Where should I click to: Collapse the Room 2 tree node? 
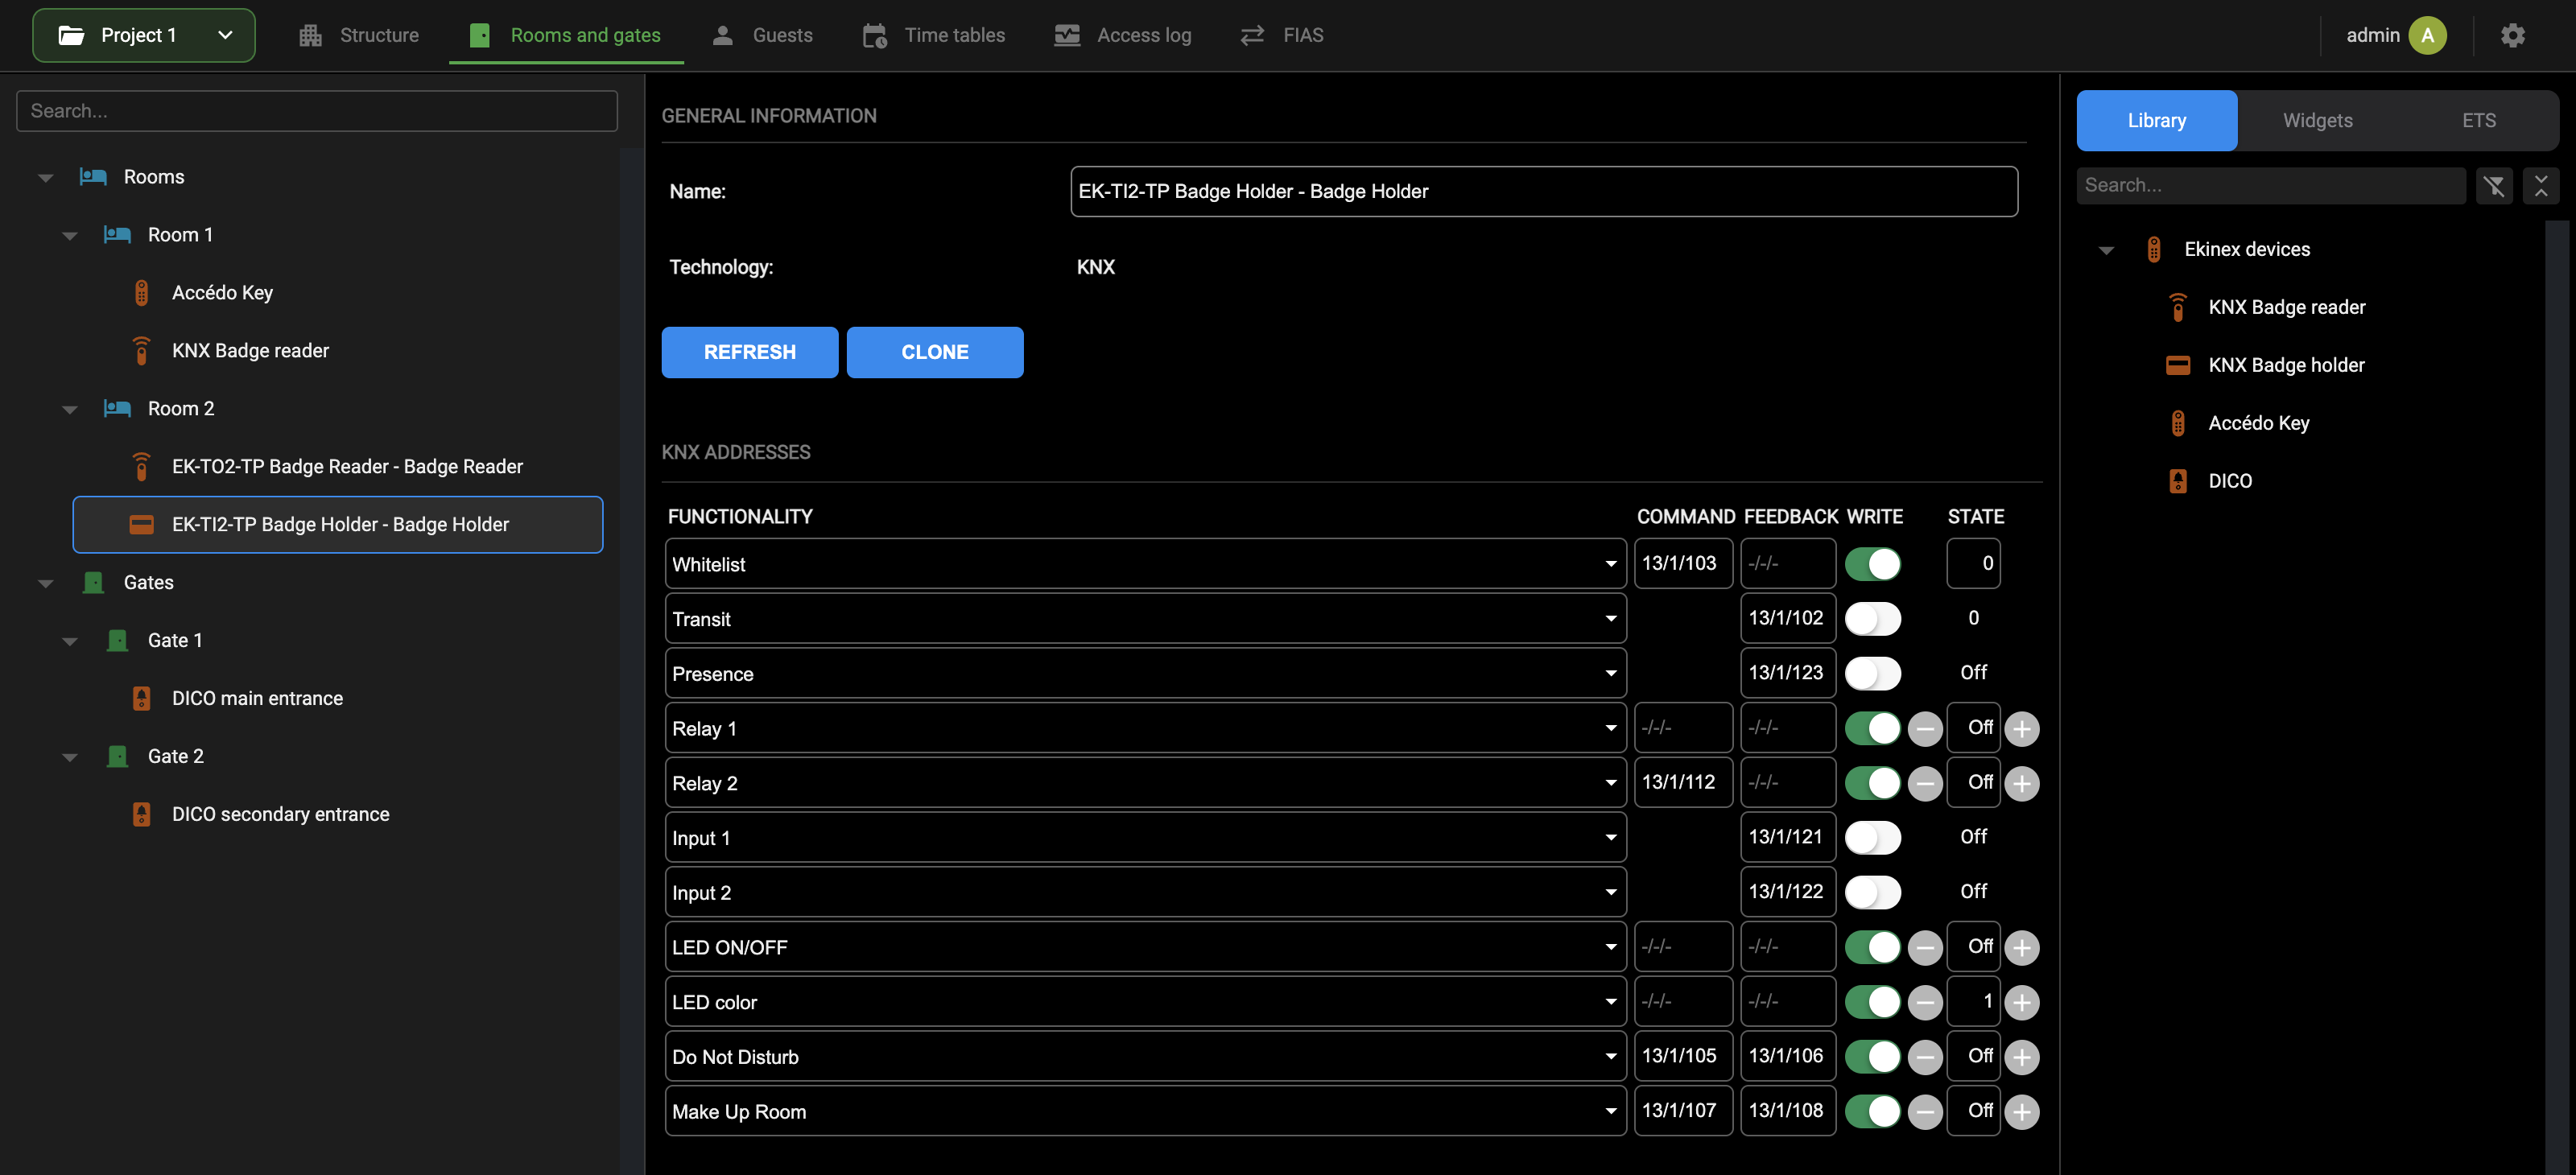[x=69, y=410]
